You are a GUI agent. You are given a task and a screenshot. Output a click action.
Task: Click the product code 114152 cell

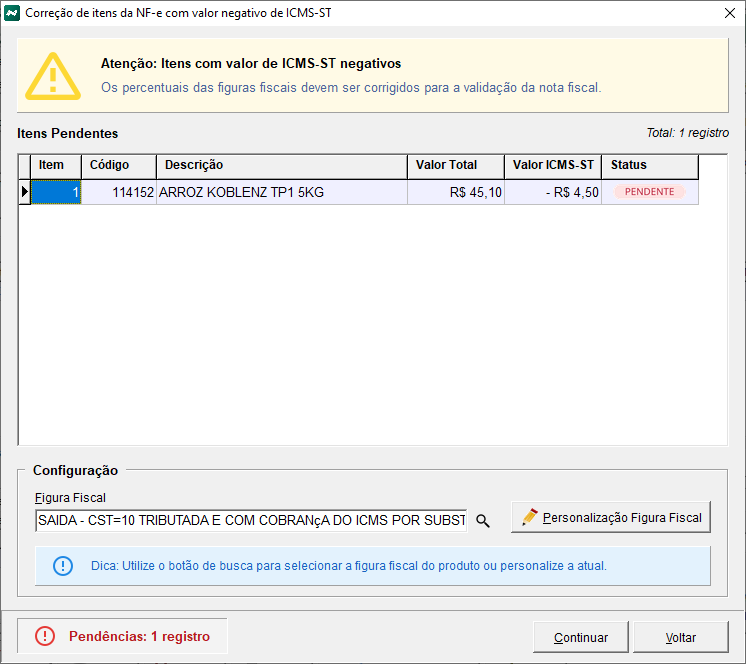(118, 192)
